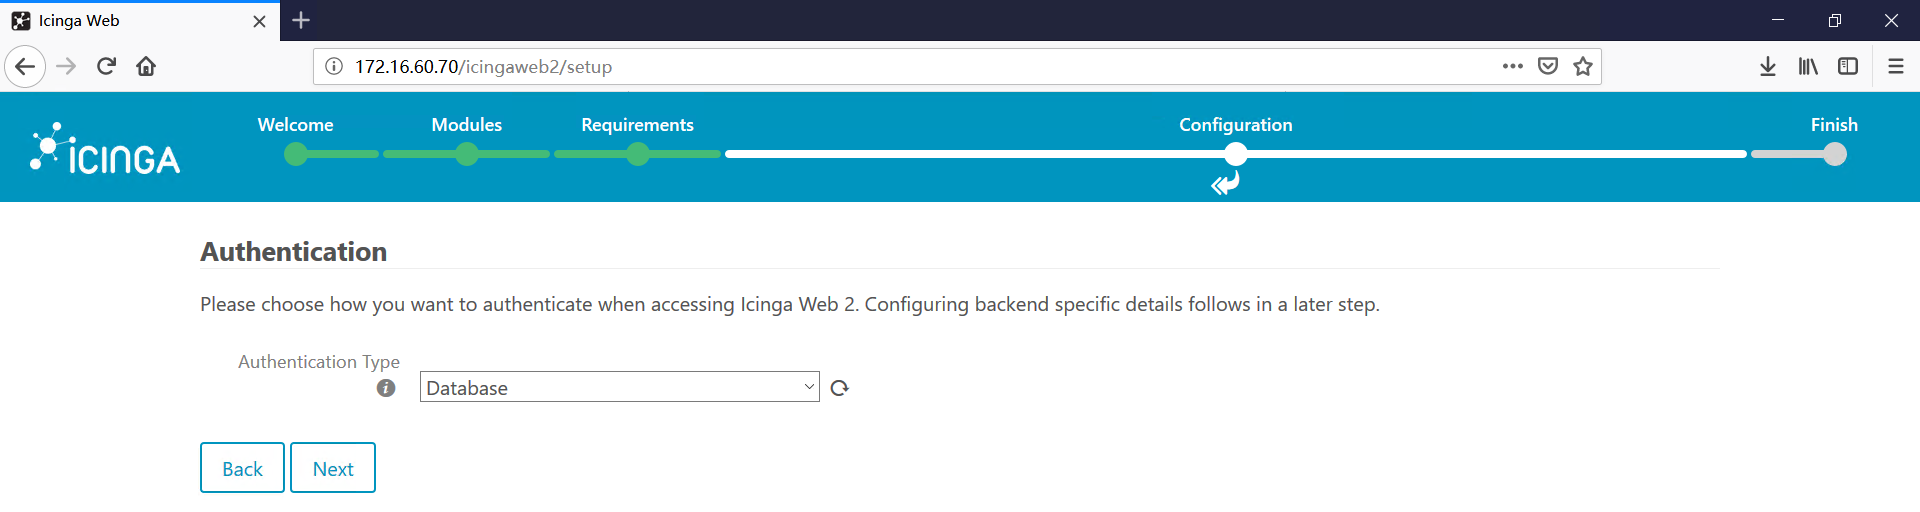Click the Configuration progress marker
This screenshot has height=512, width=1920.
point(1236,154)
